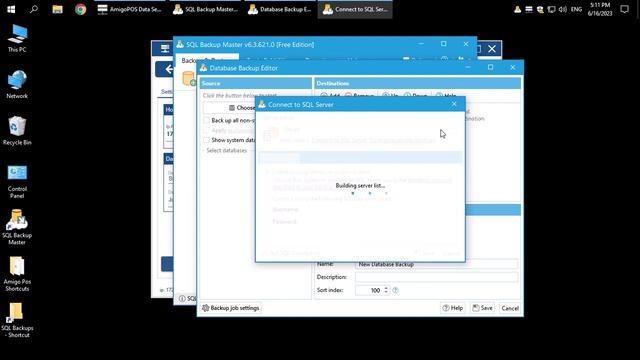Click the server tray icon beside SQL Backup Master
The width and height of the screenshot is (640, 360).
(529, 9)
